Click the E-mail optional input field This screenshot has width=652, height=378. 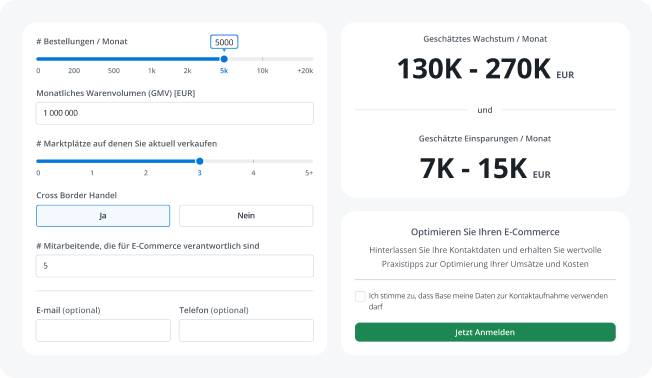(103, 331)
